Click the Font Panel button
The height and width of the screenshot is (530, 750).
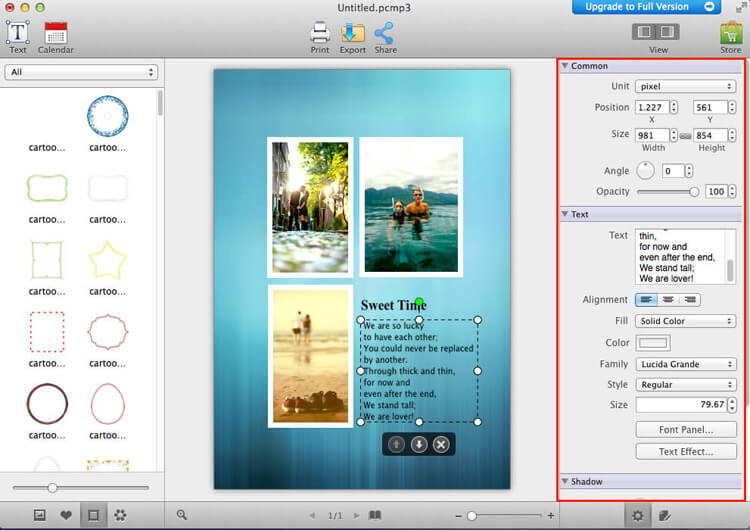point(686,430)
